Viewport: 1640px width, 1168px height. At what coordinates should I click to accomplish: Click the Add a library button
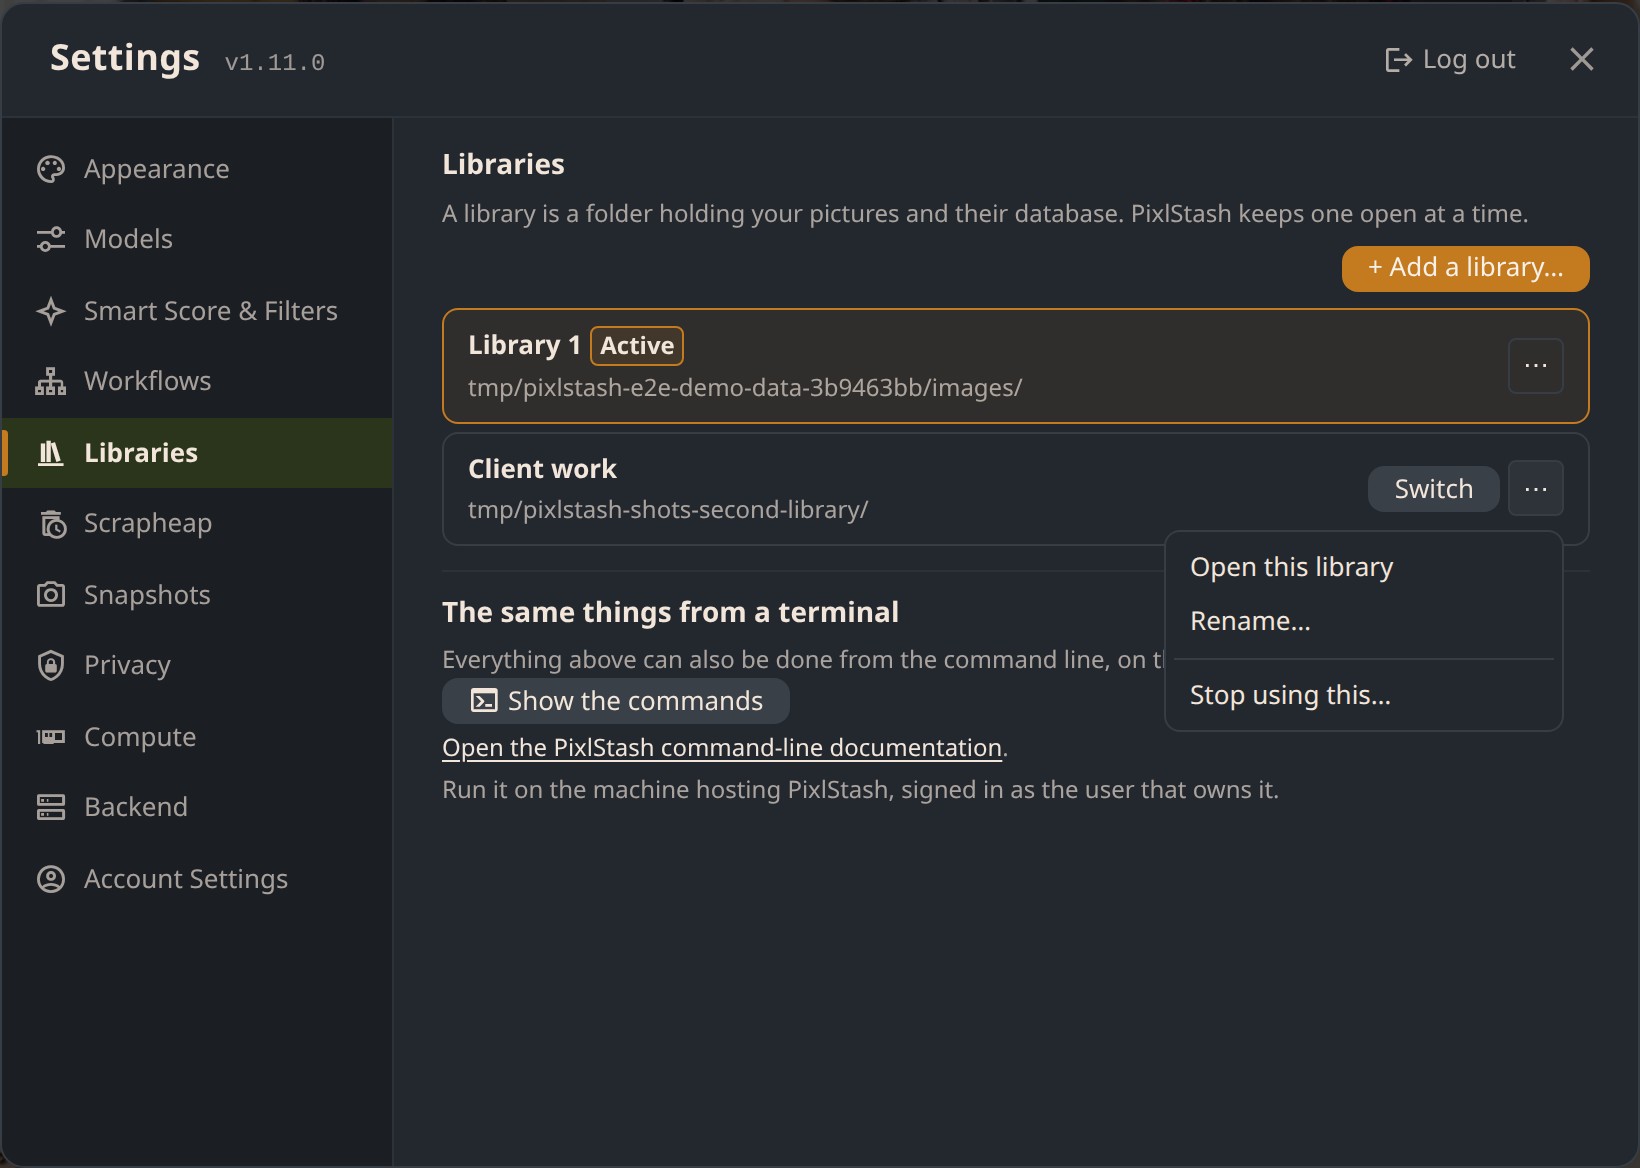tap(1465, 268)
